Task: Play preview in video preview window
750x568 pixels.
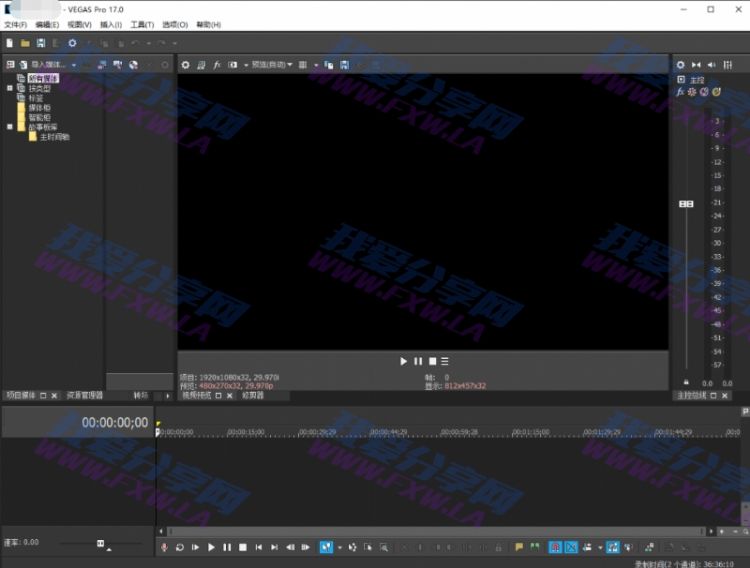Action: coord(403,361)
